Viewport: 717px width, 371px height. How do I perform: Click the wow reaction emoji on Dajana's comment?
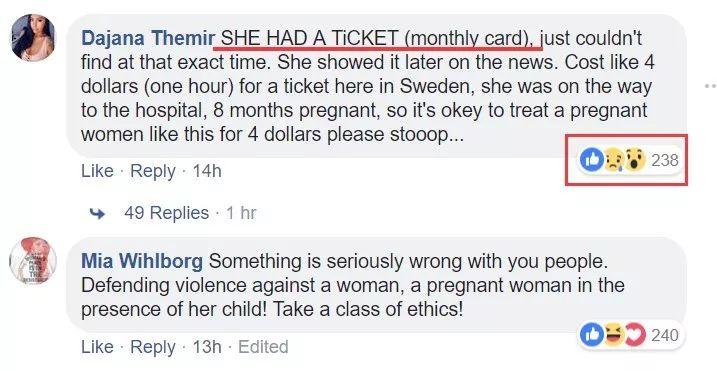pyautogui.click(x=634, y=160)
